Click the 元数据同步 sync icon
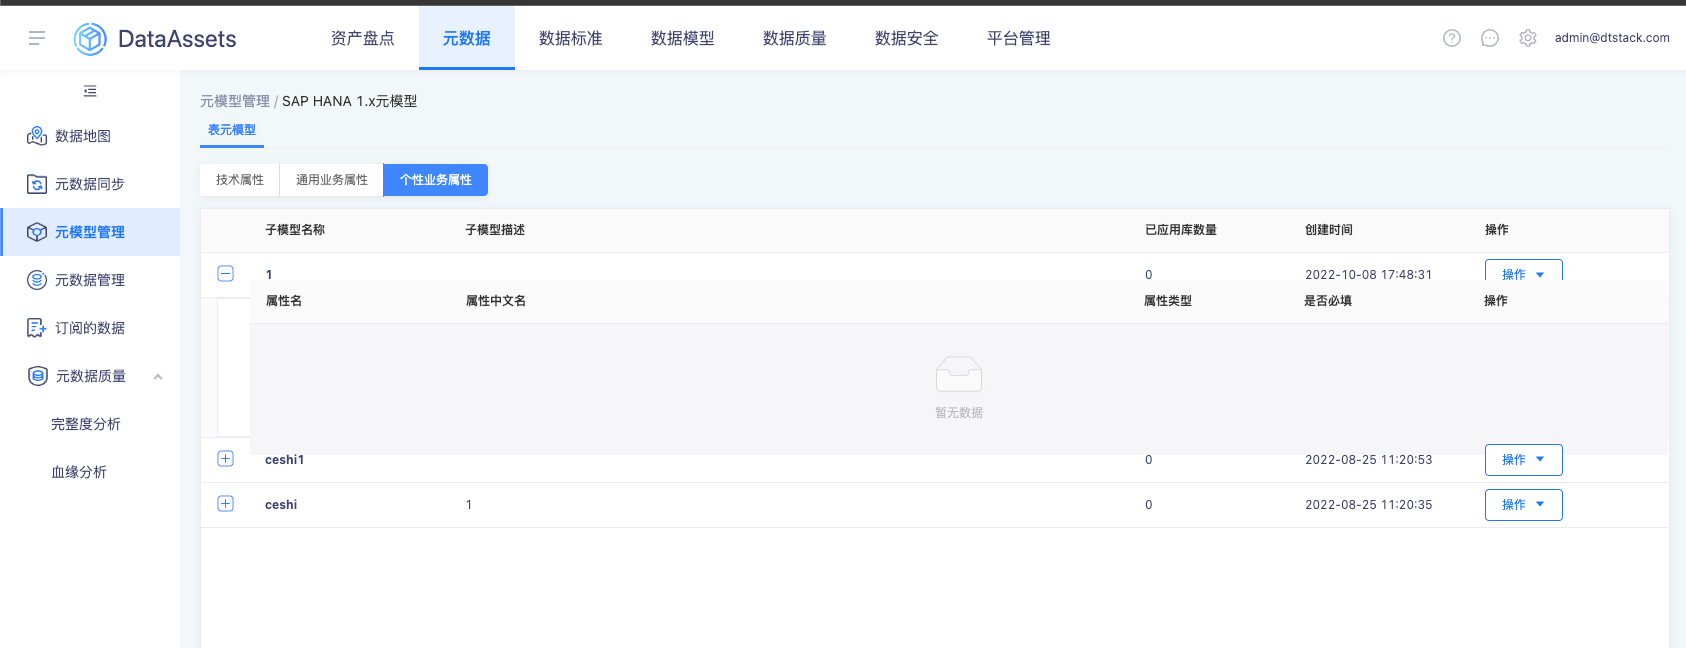This screenshot has height=648, width=1686. [37, 184]
